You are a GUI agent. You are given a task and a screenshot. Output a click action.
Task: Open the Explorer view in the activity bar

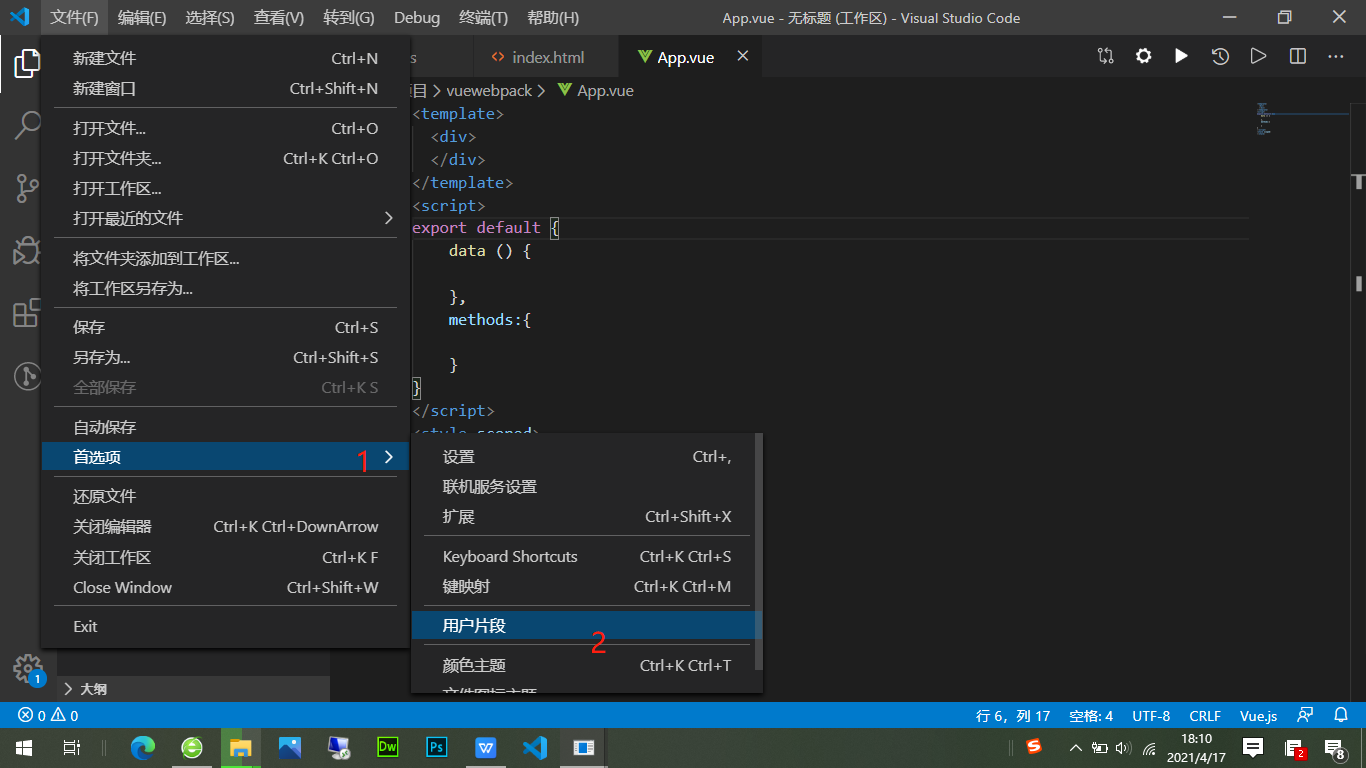click(x=27, y=64)
